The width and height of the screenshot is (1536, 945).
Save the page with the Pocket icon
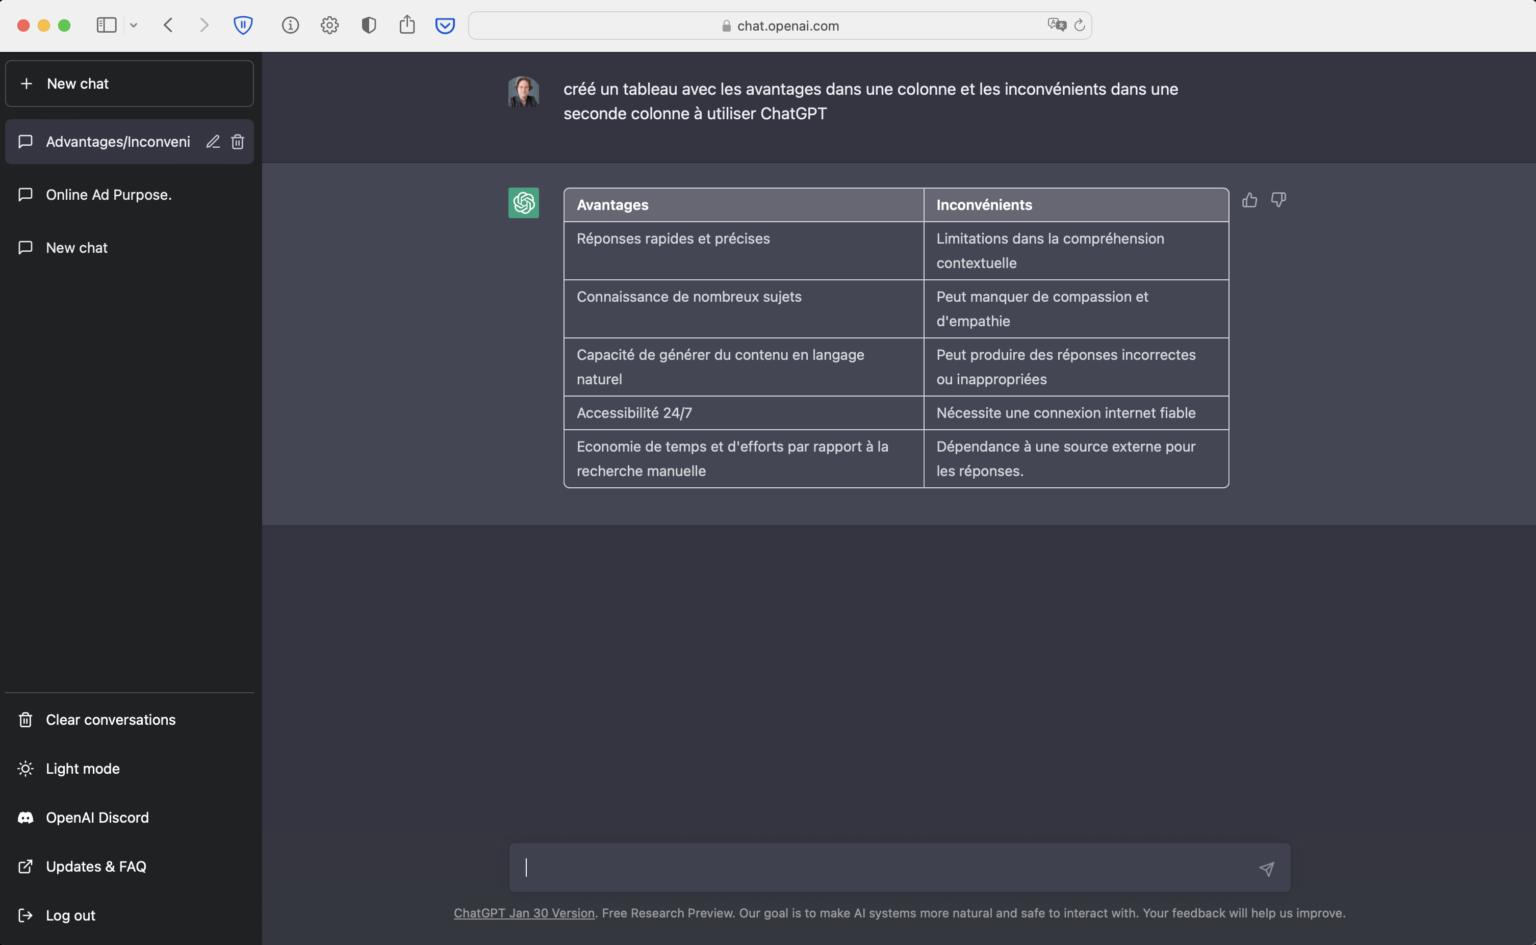(x=444, y=25)
